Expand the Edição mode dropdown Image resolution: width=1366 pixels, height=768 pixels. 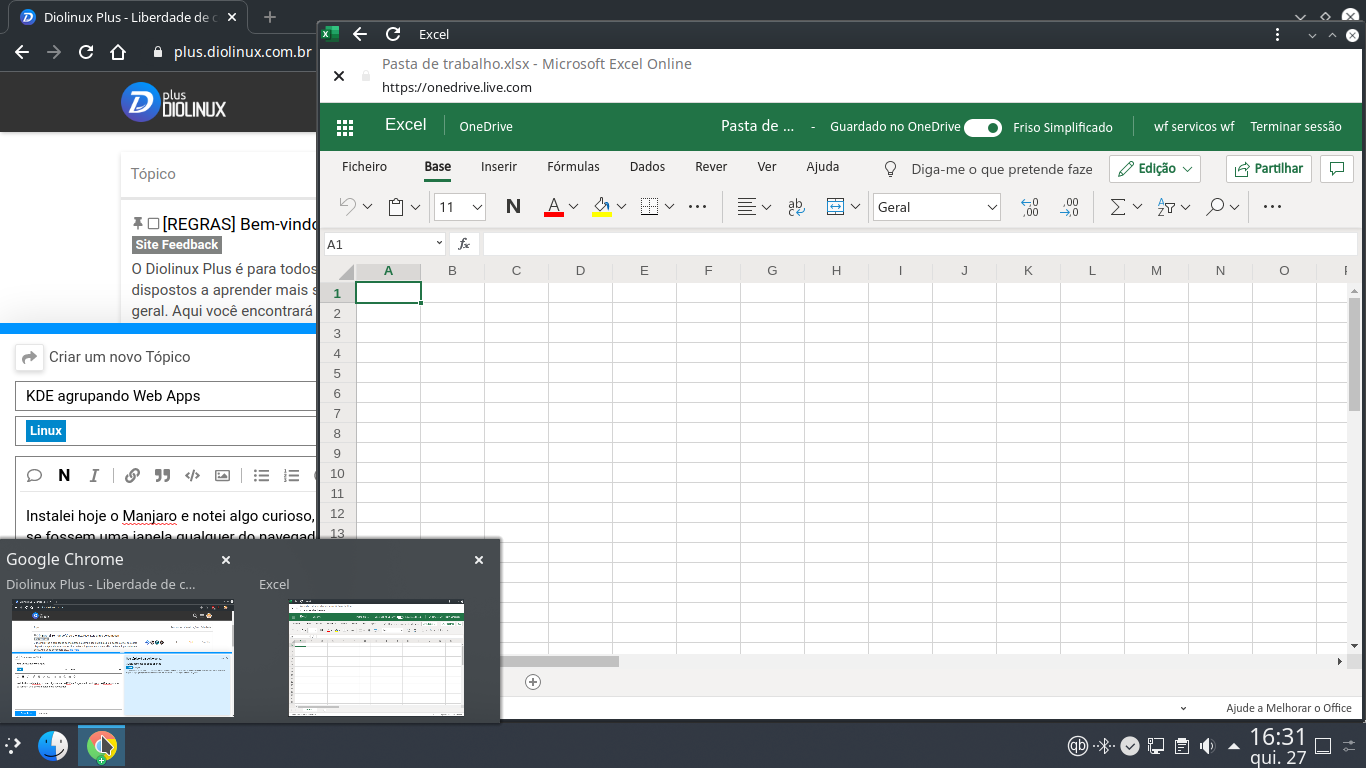[x=1154, y=169]
